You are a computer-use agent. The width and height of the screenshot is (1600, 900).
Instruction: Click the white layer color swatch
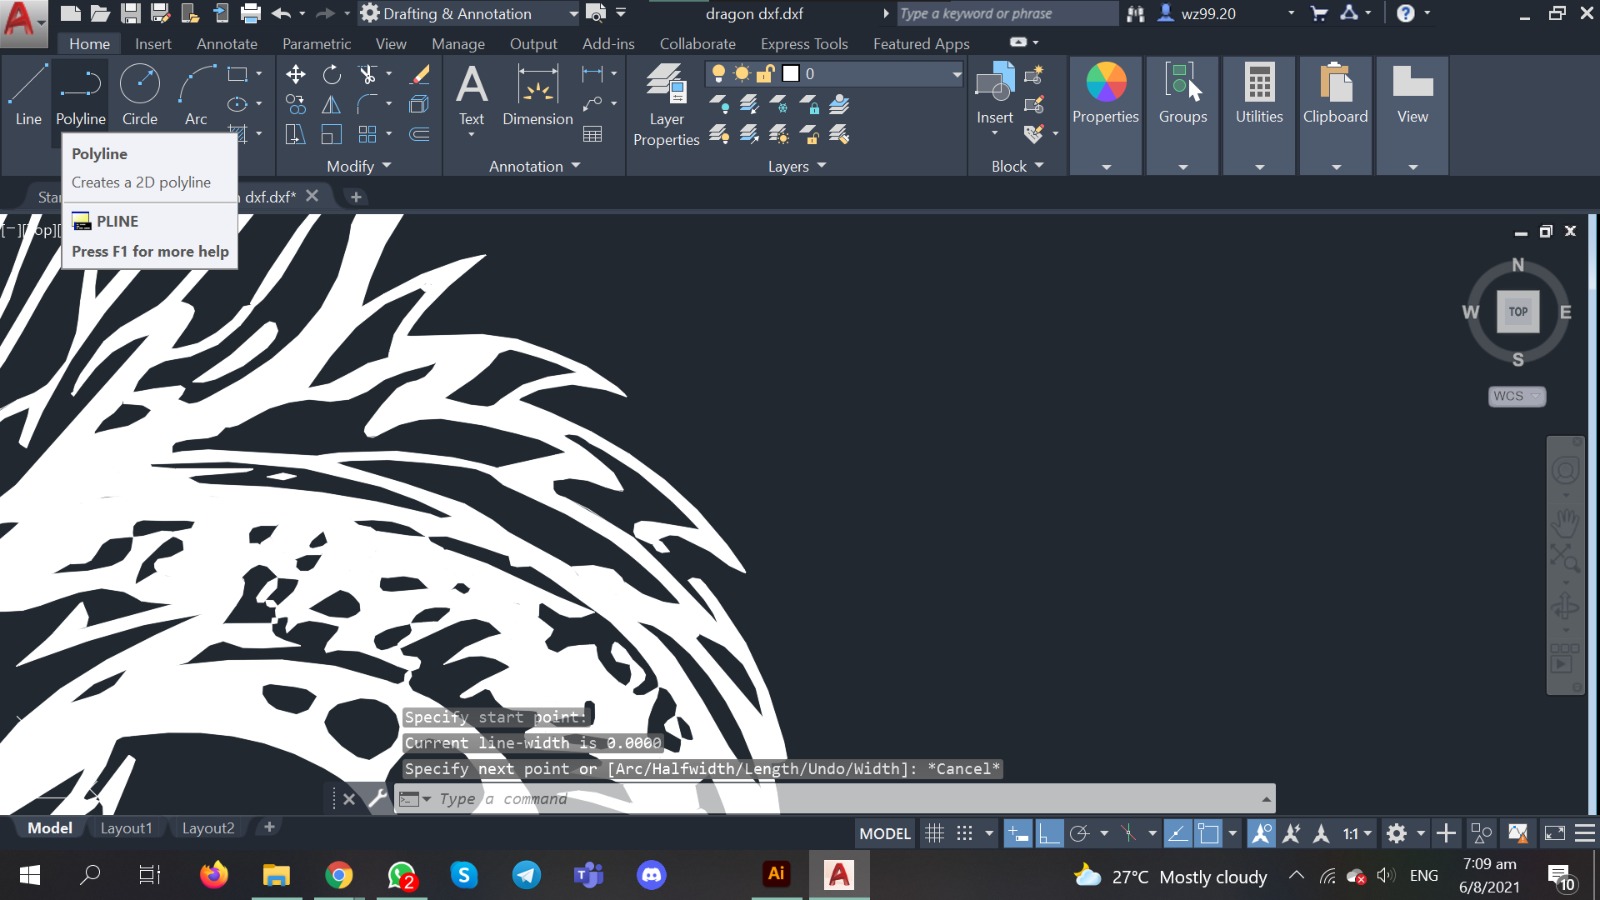(x=791, y=74)
